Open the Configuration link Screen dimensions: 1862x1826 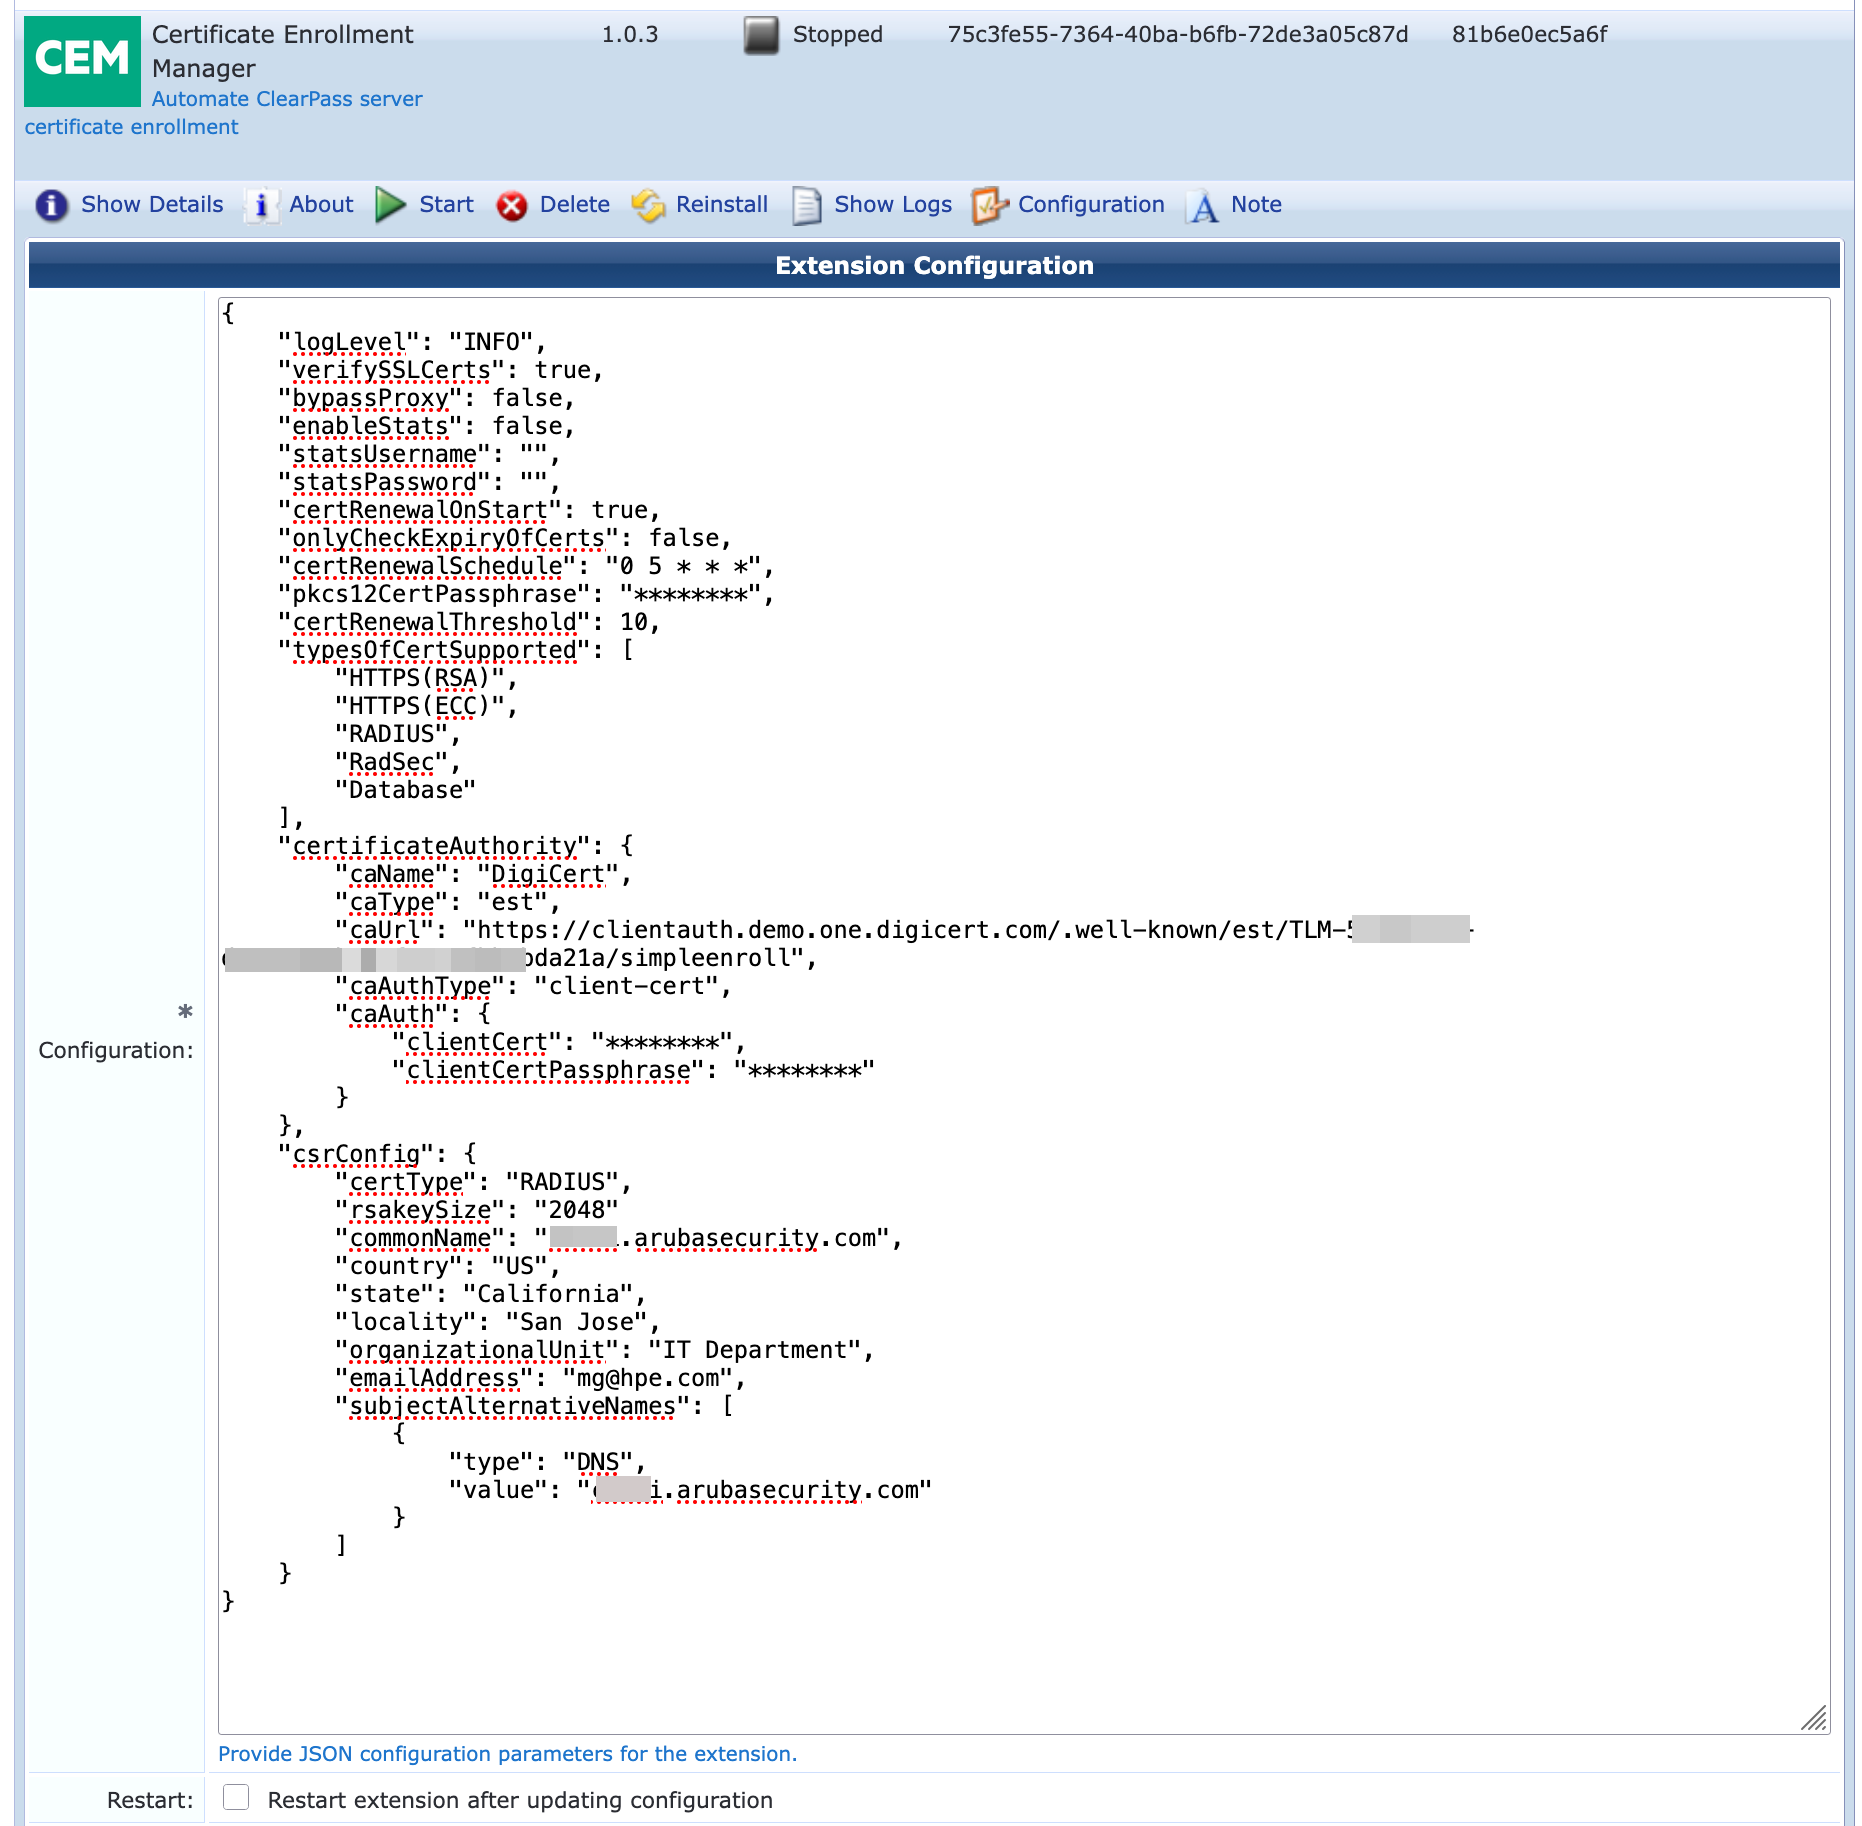(x=1091, y=204)
